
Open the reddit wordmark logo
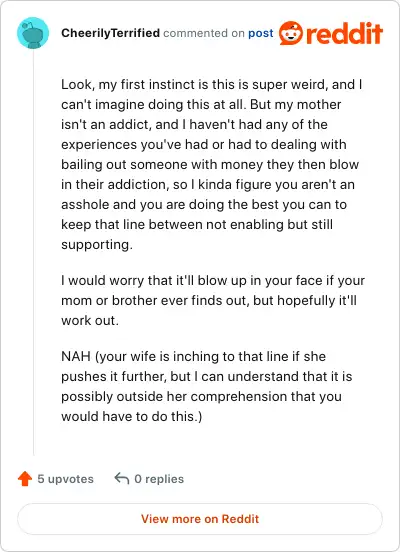pyautogui.click(x=344, y=33)
